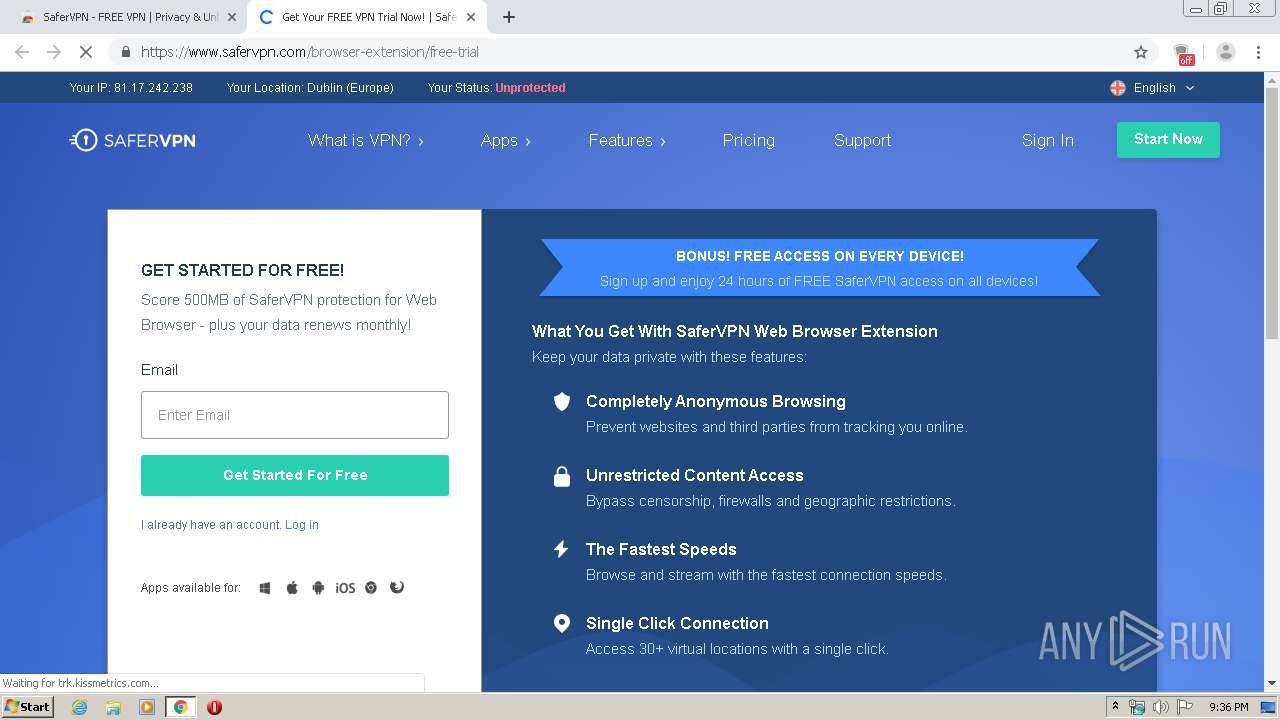1280x720 pixels.
Task: Click the Chrome browser platform icon
Action: (x=371, y=588)
